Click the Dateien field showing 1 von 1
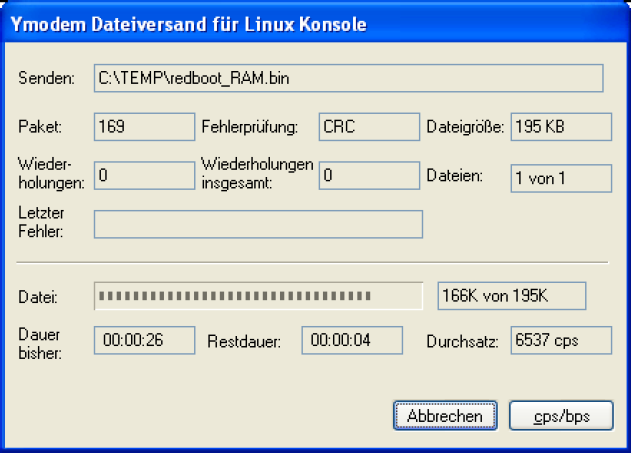Screen dimensions: 631x453 pos(560,177)
